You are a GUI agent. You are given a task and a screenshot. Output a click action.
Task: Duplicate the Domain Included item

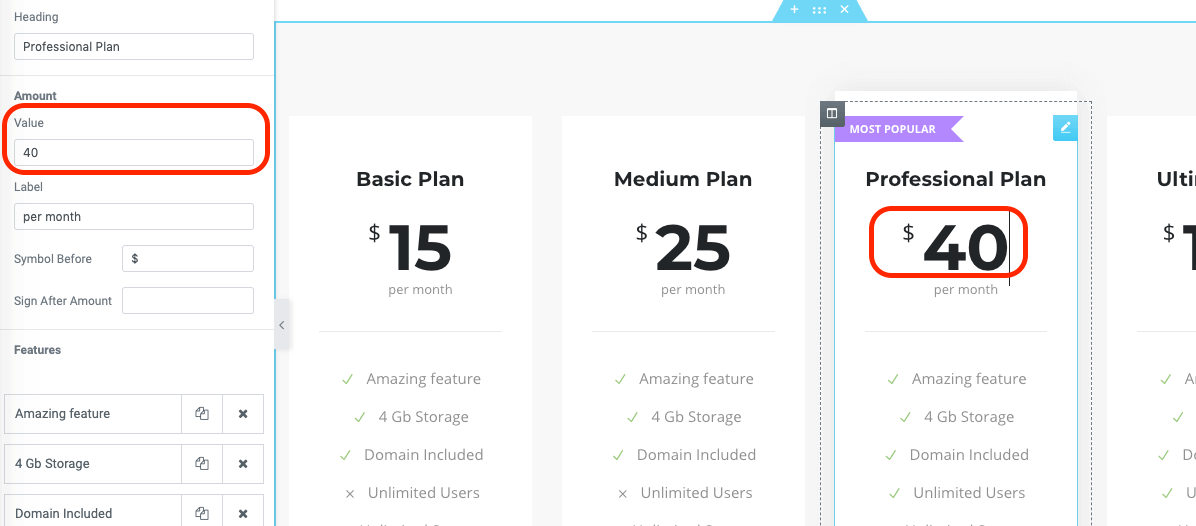[x=202, y=513]
